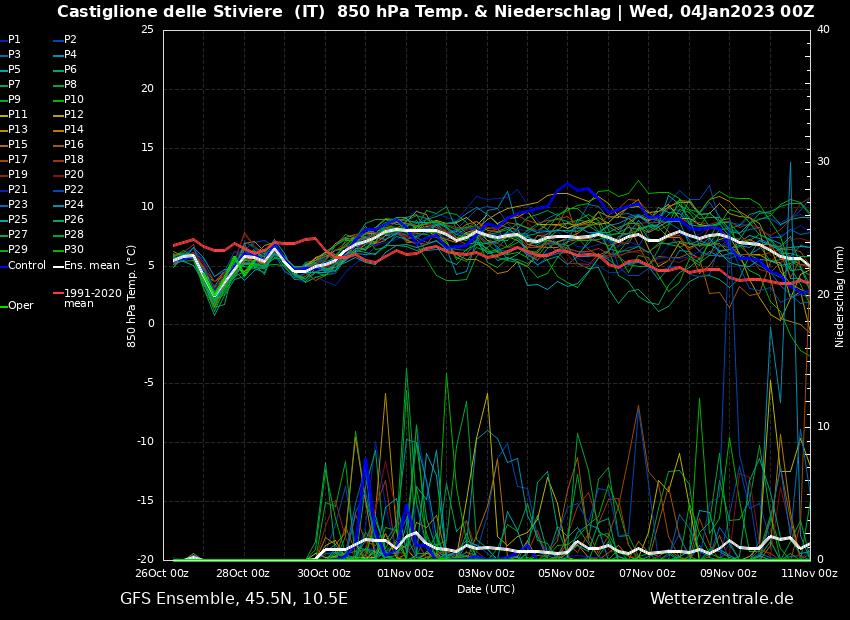Image resolution: width=850 pixels, height=620 pixels.
Task: Click the P16 legend entry
Action: point(73,145)
